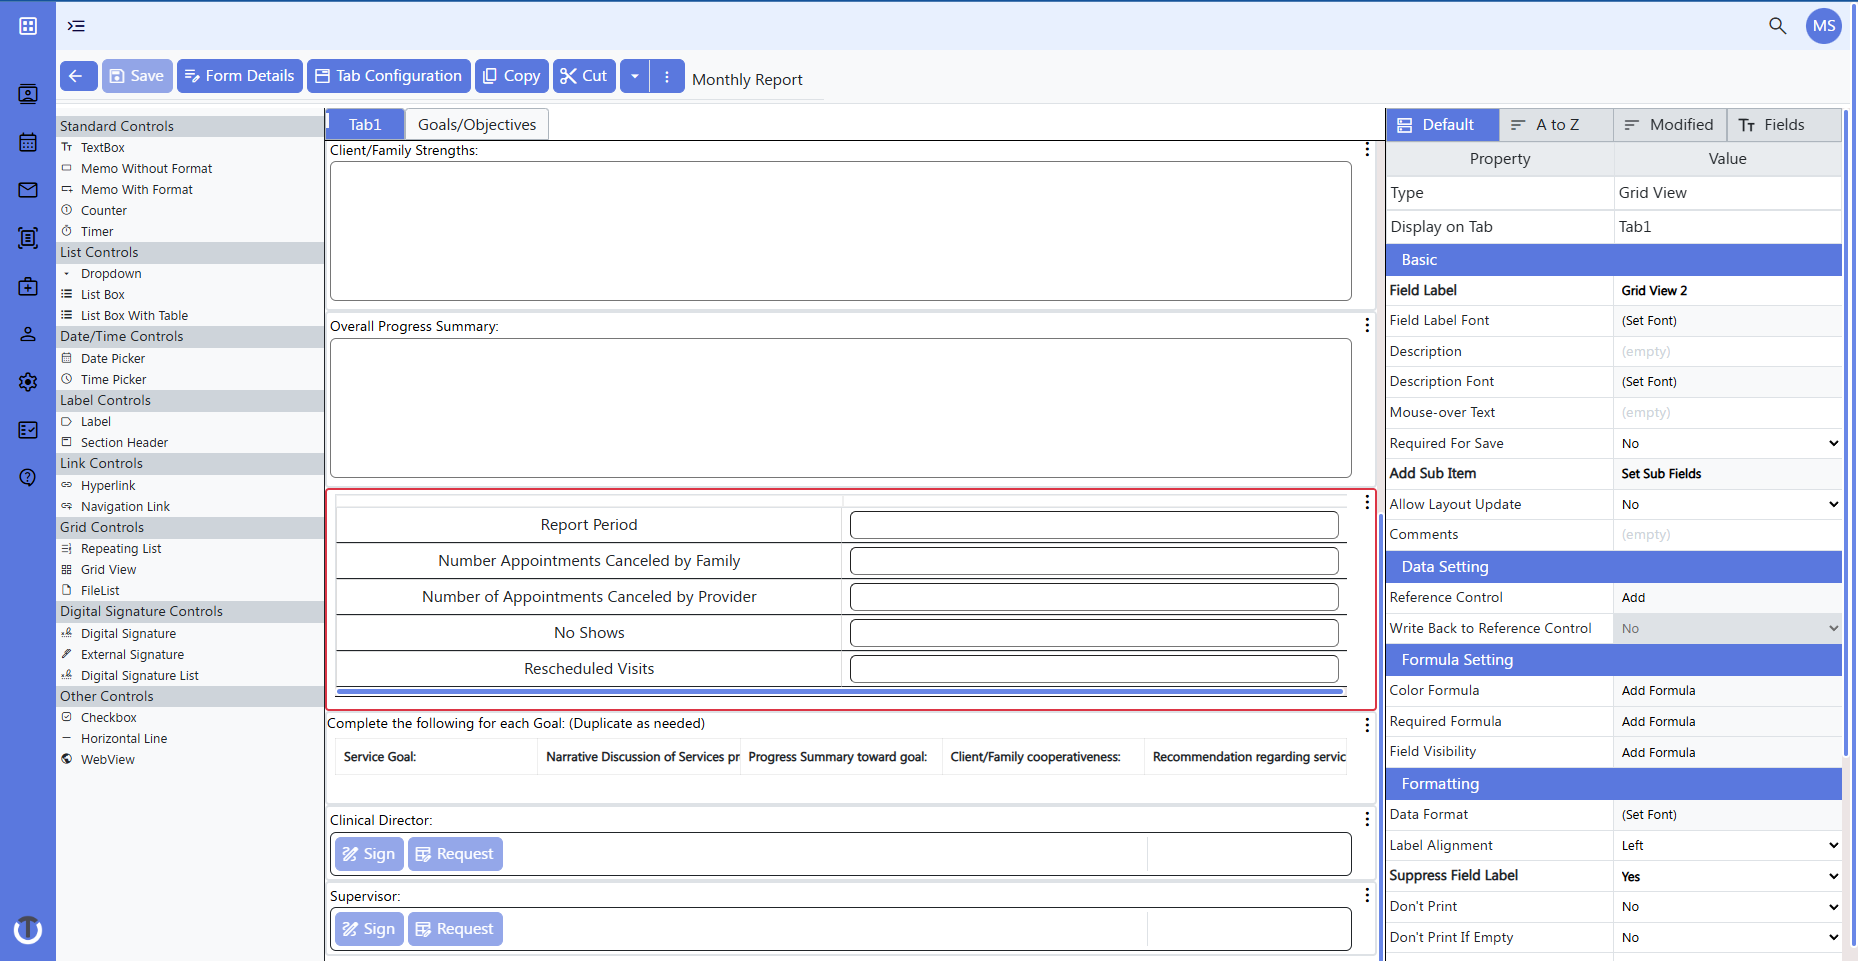Click Request under Supervisor signature
Screen dimensions: 1858x961
(455, 929)
